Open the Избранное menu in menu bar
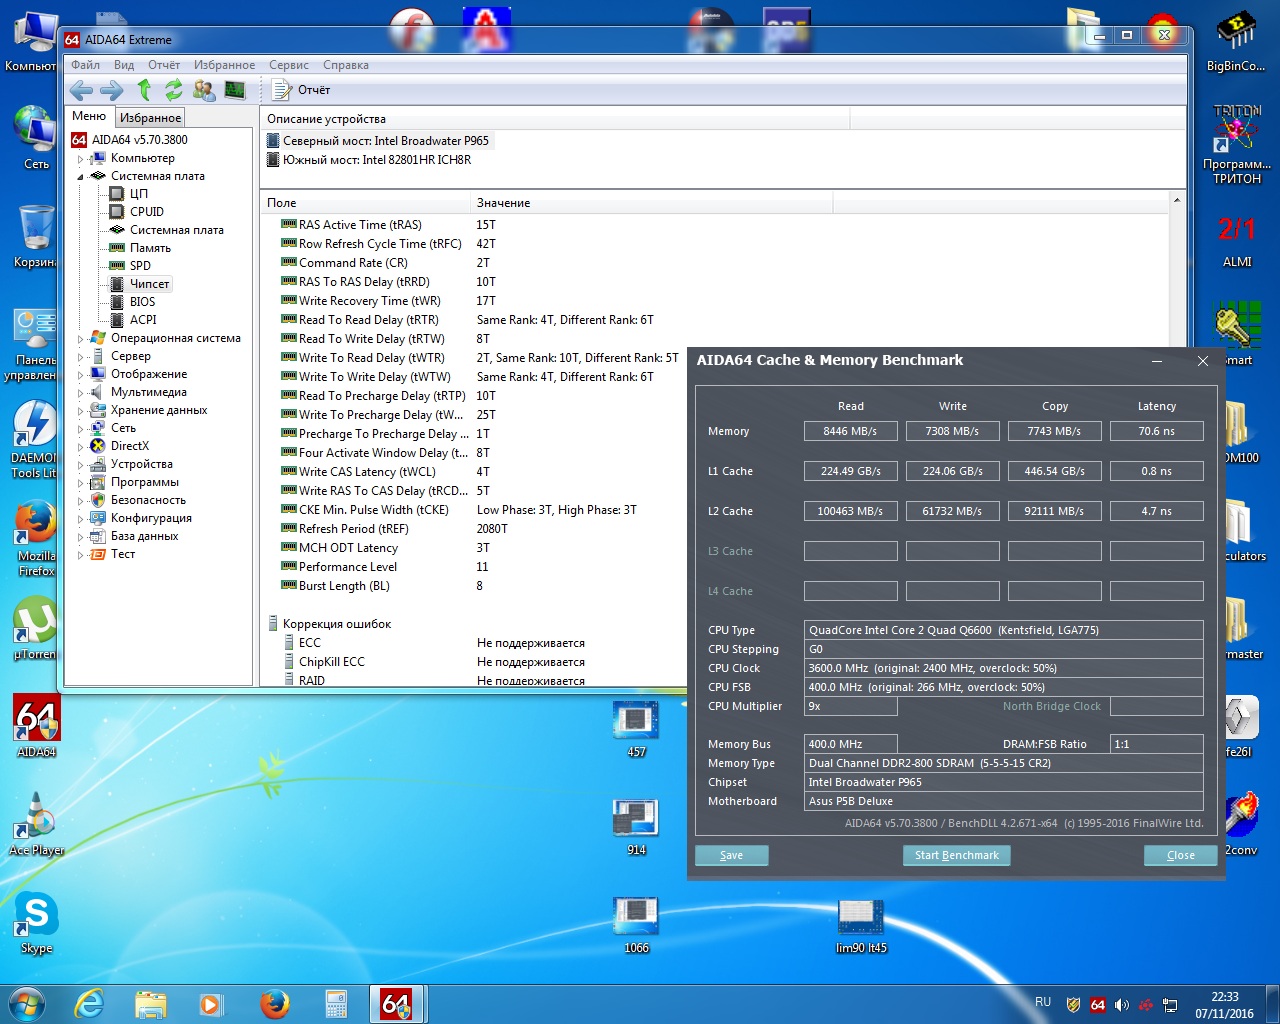This screenshot has width=1280, height=1024. pyautogui.click(x=224, y=65)
